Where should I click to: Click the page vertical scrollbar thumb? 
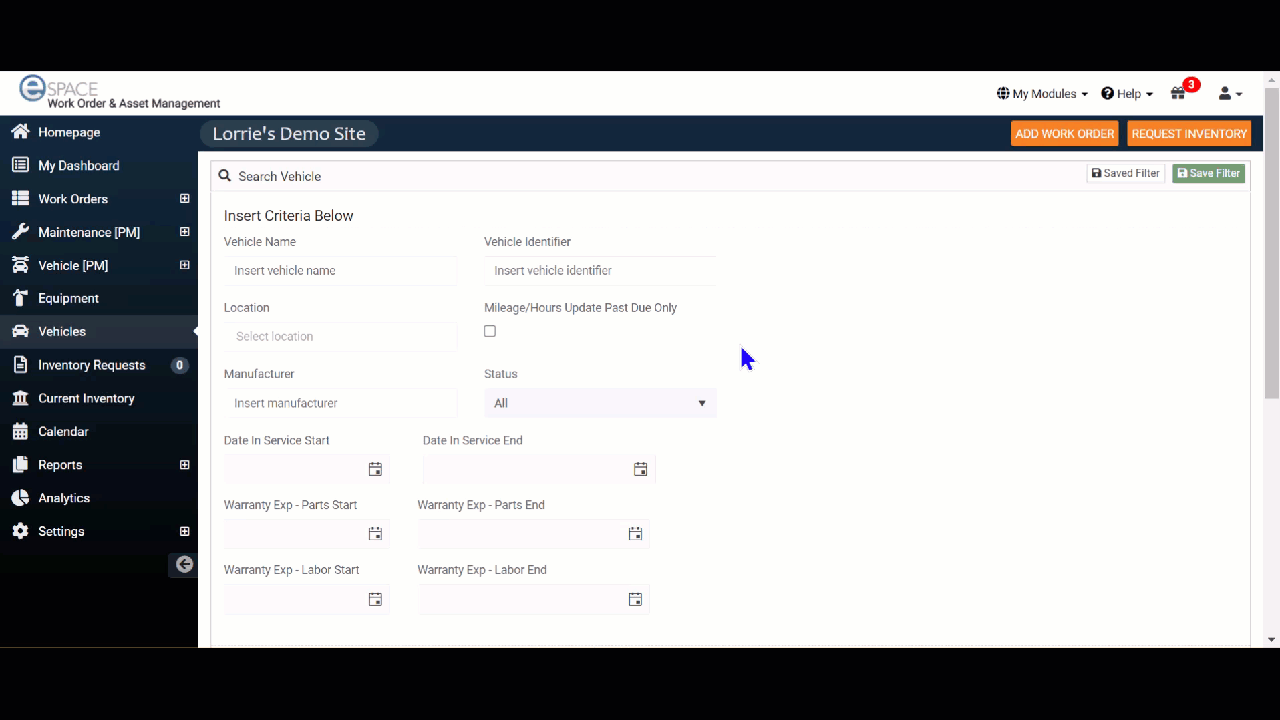(x=1271, y=243)
